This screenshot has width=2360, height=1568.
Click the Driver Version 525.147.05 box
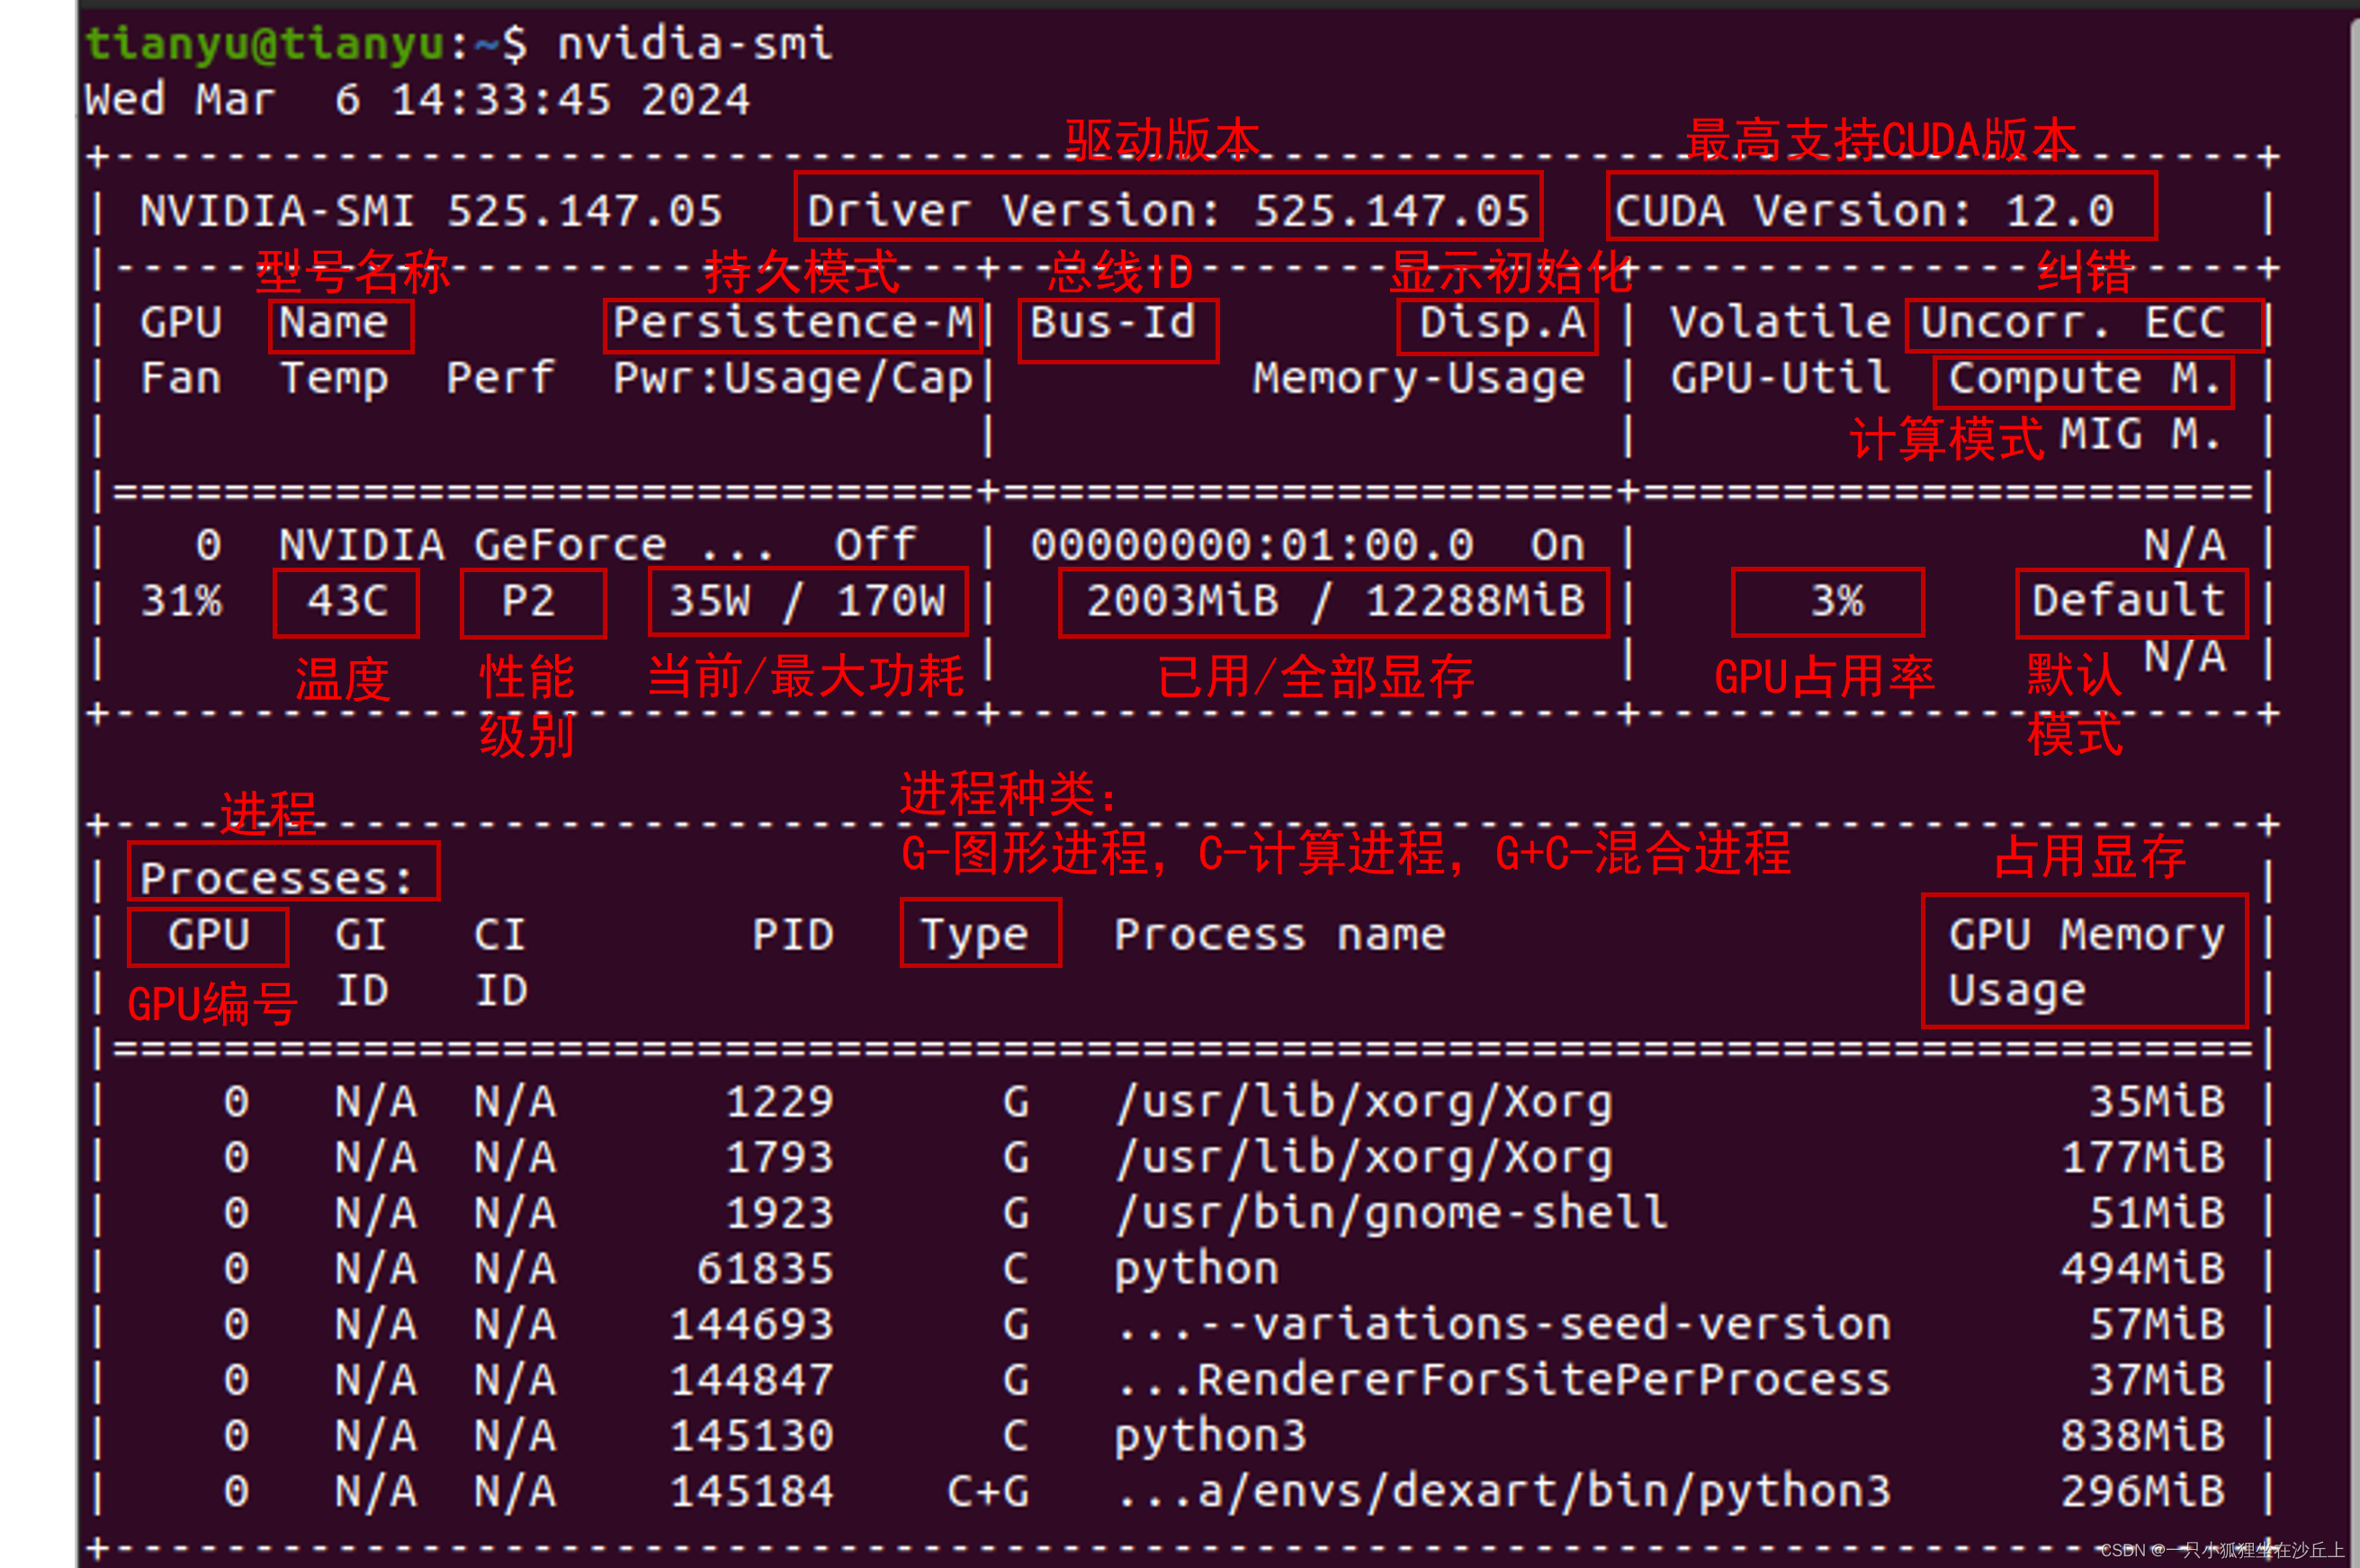coord(1167,208)
